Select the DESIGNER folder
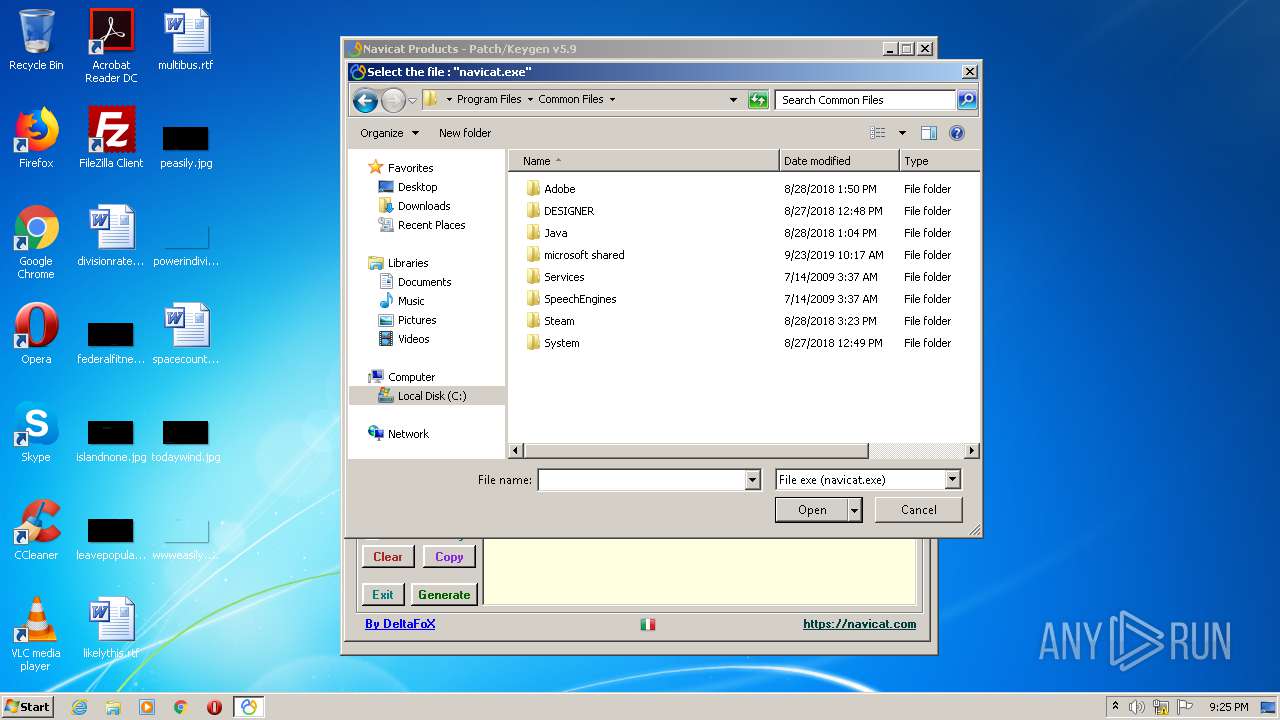Image resolution: width=1280 pixels, height=720 pixels. tap(568, 211)
